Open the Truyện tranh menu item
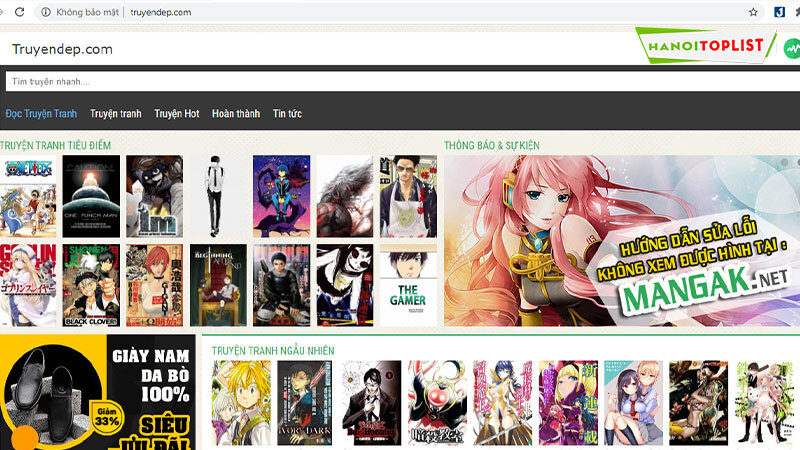The width and height of the screenshot is (800, 450). pyautogui.click(x=116, y=113)
